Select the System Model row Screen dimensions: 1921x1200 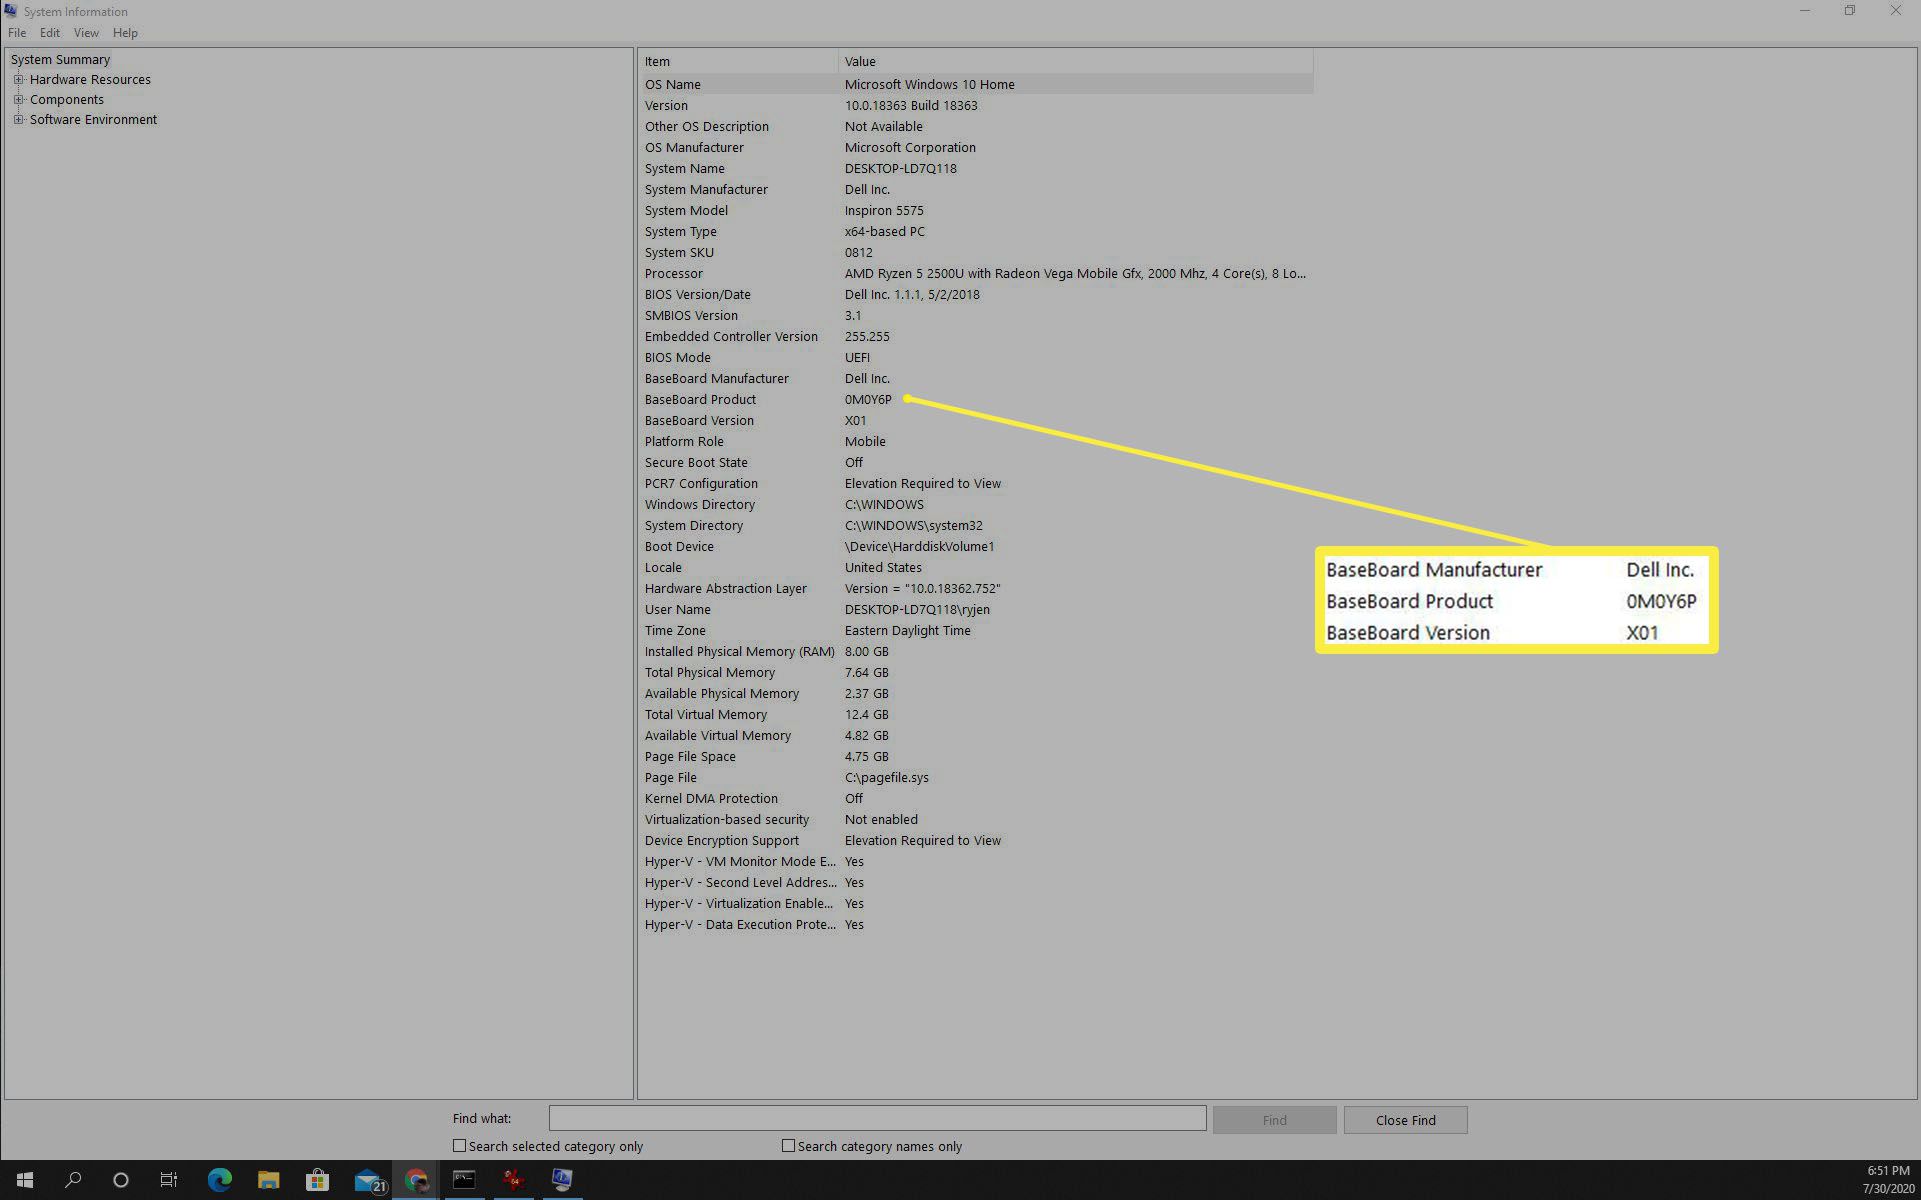pyautogui.click(x=976, y=210)
